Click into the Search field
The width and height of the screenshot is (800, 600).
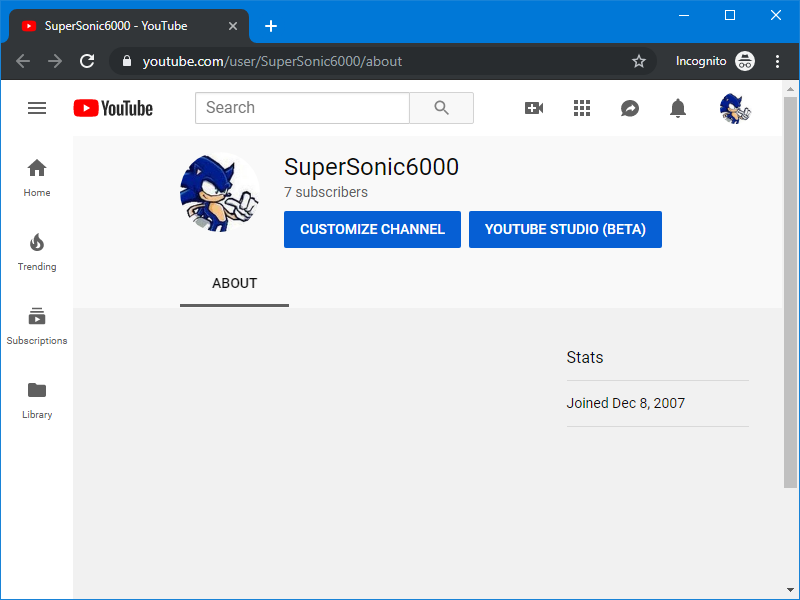[x=302, y=108]
